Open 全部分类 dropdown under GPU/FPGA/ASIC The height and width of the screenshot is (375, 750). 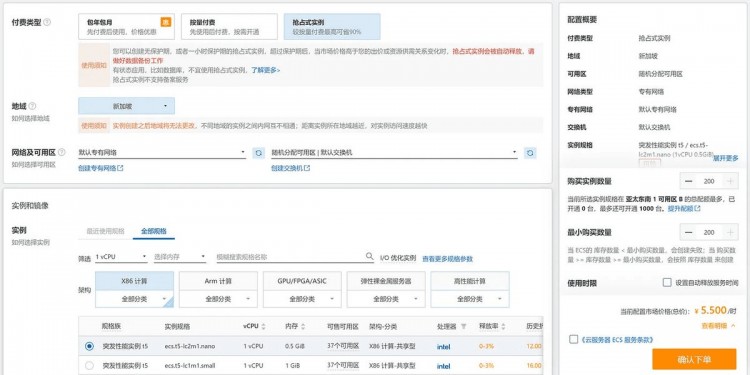[302, 299]
